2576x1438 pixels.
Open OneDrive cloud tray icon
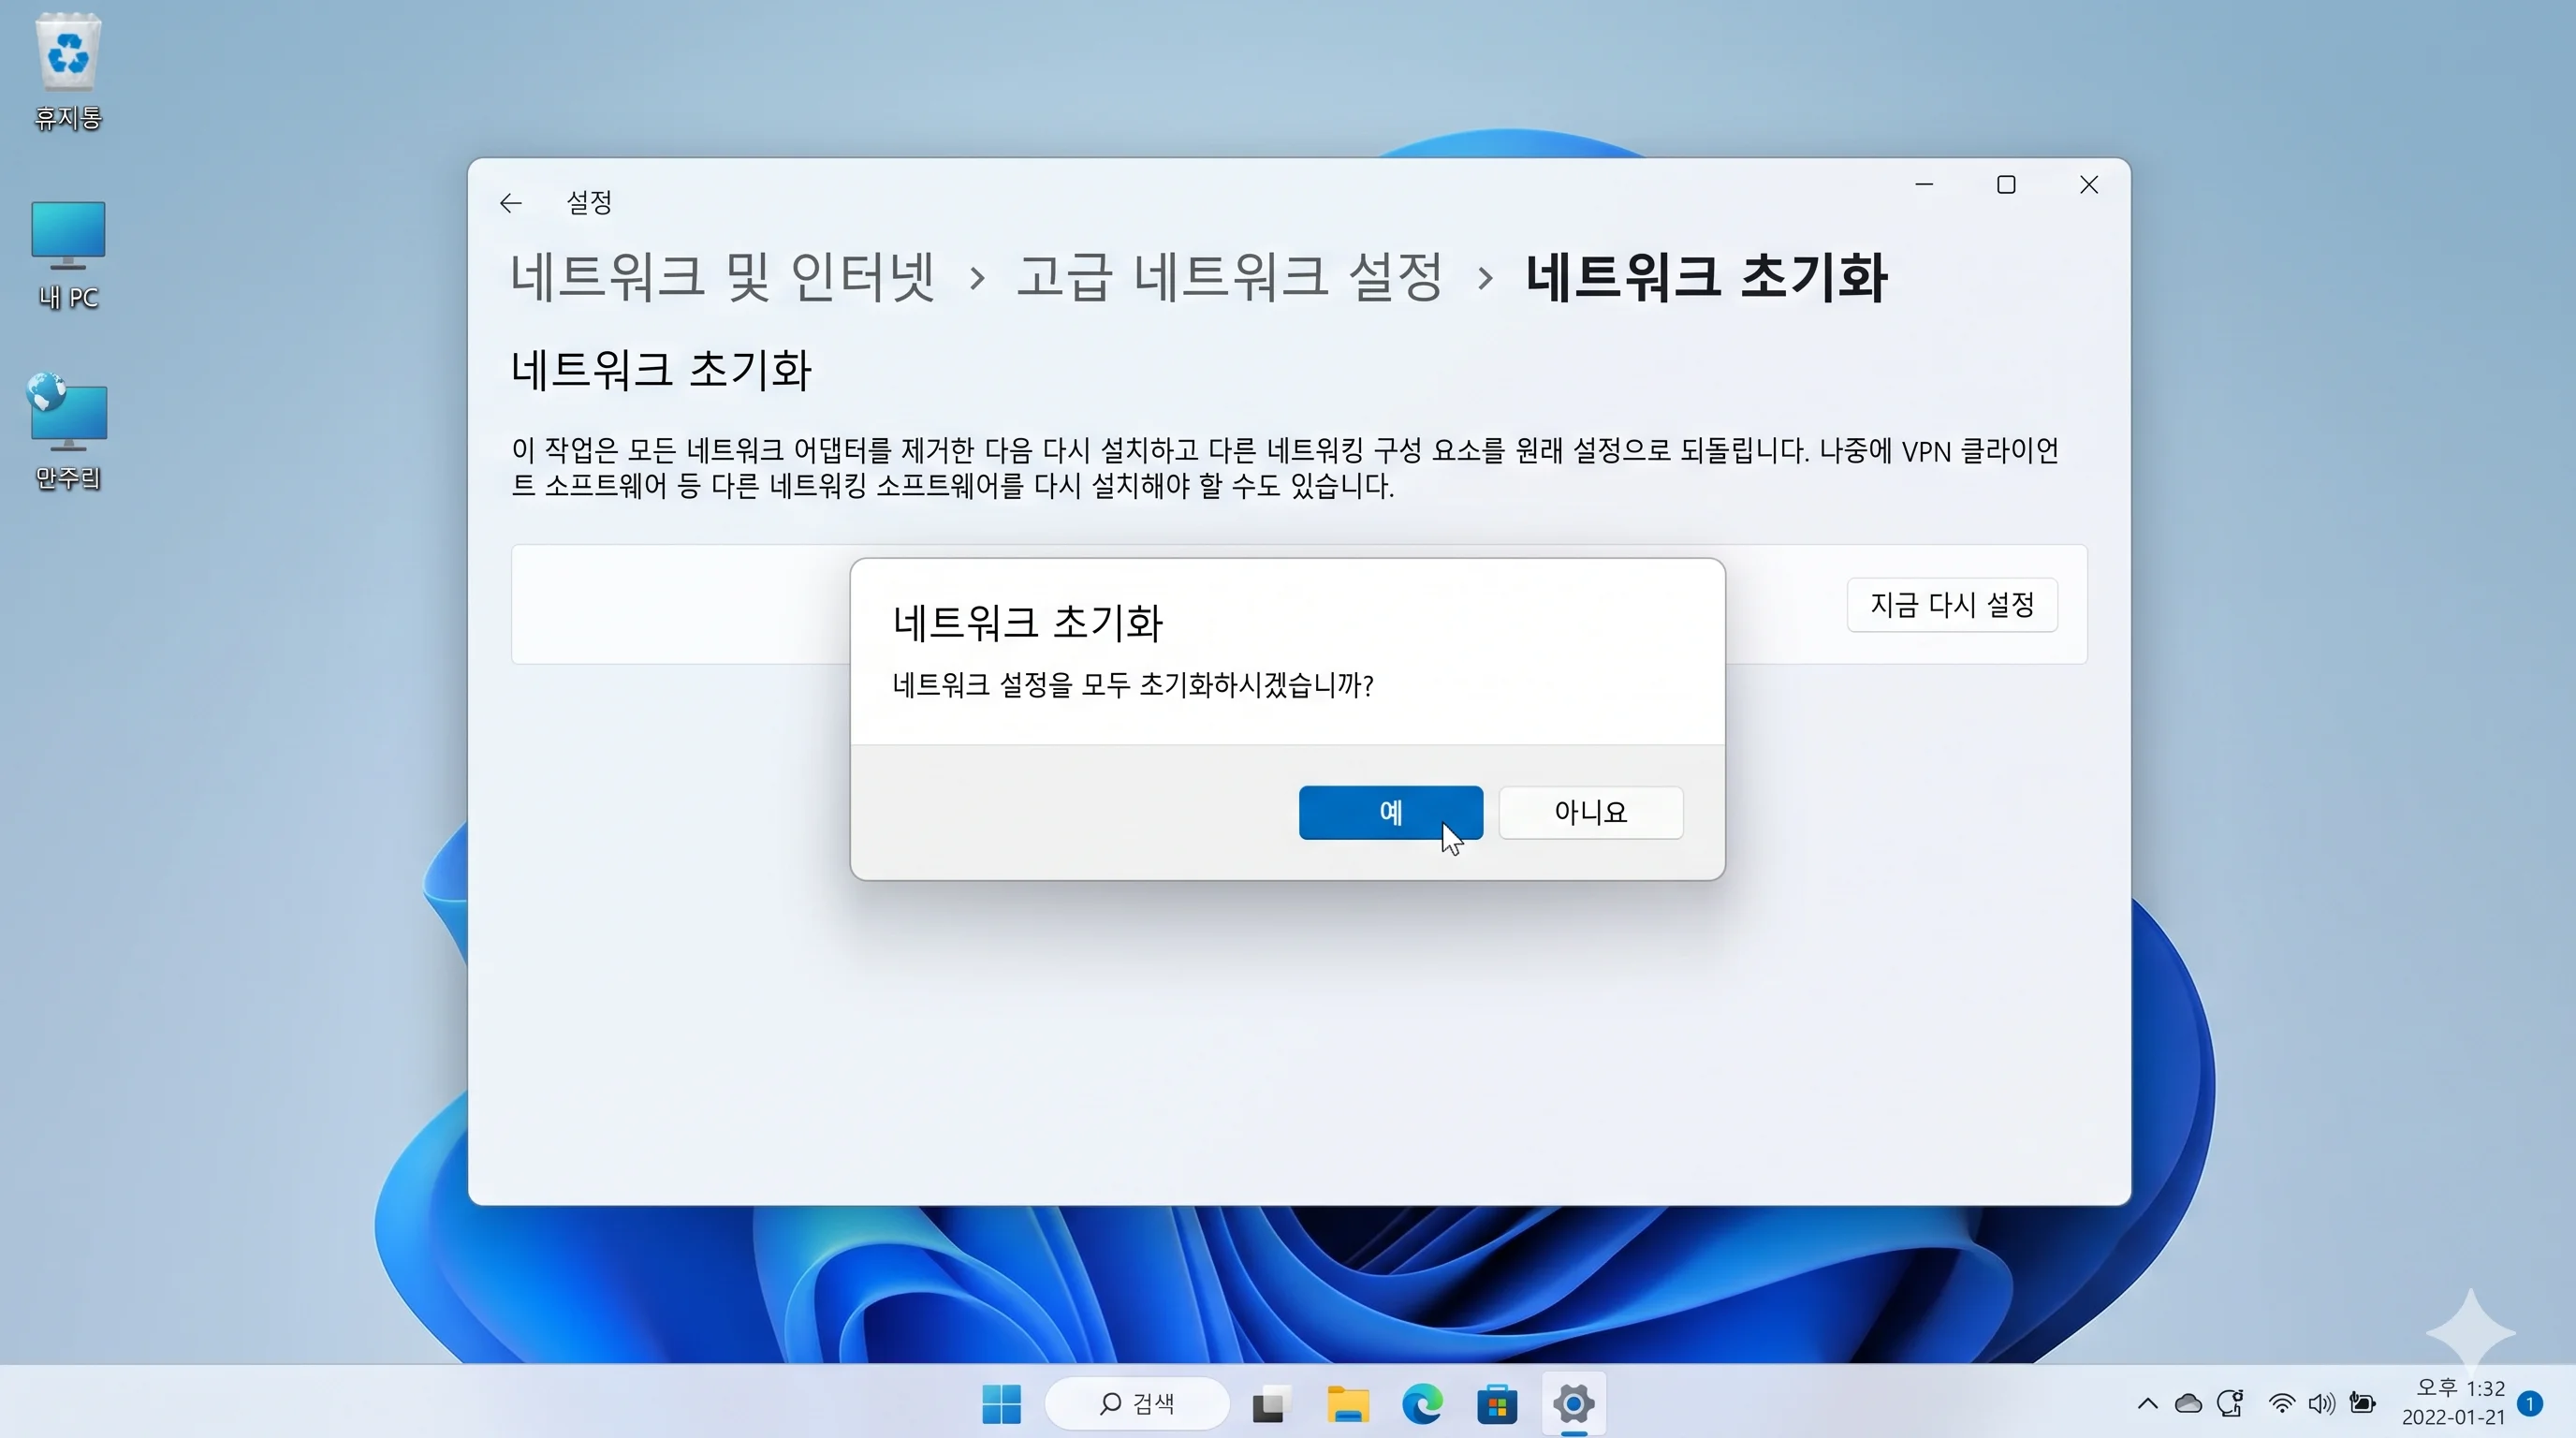pos(2188,1404)
